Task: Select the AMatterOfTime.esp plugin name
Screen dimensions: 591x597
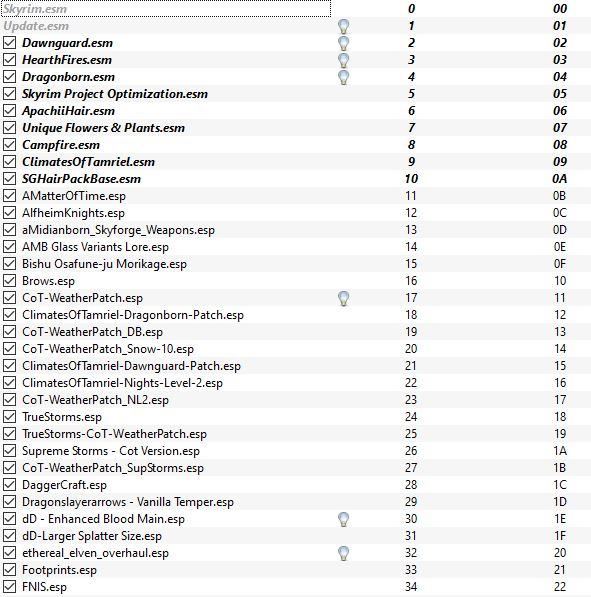Action: pyautogui.click(x=74, y=196)
